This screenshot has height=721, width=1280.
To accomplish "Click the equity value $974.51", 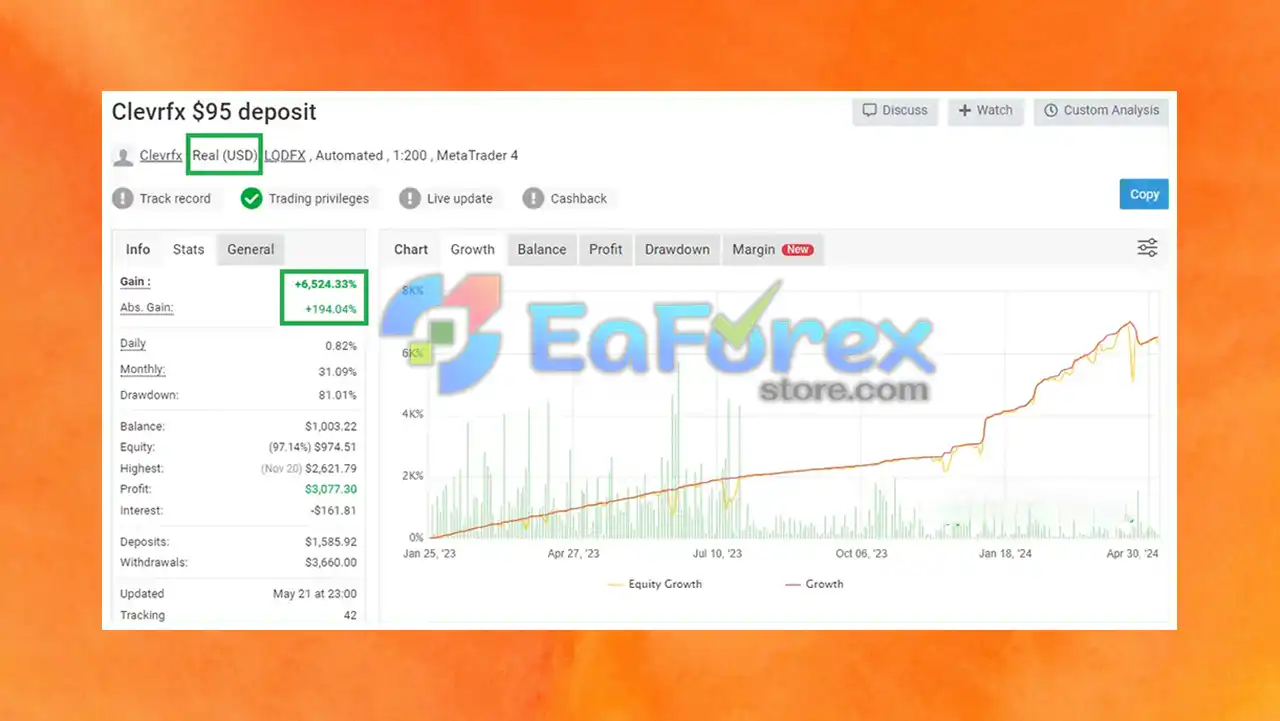I will [334, 447].
